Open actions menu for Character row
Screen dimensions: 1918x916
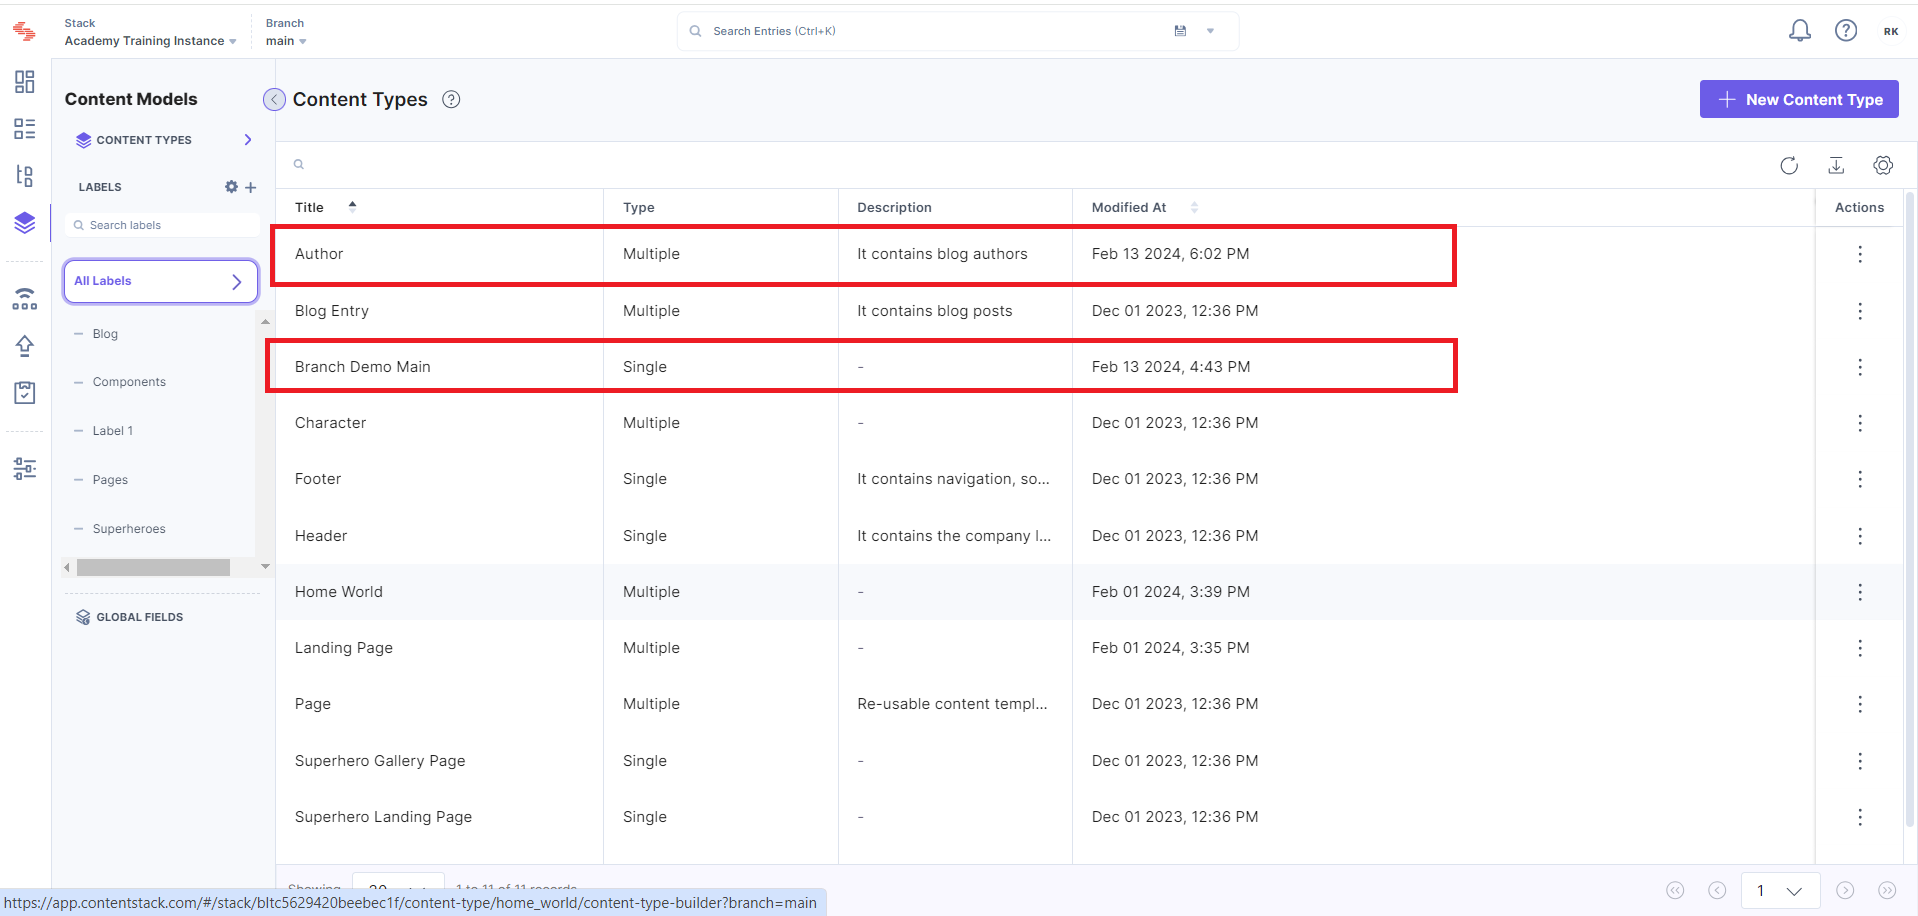click(1860, 423)
